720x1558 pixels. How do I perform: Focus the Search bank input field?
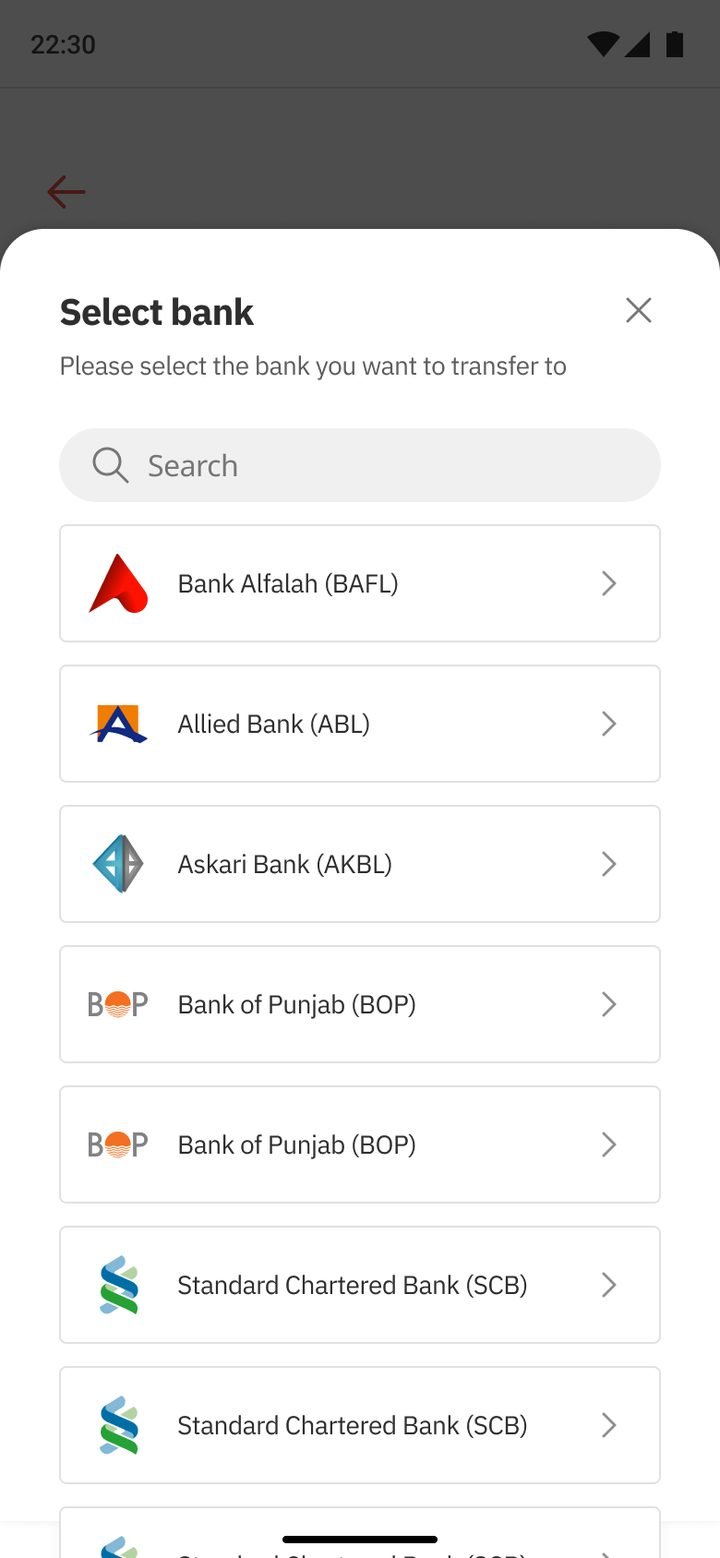tap(360, 465)
